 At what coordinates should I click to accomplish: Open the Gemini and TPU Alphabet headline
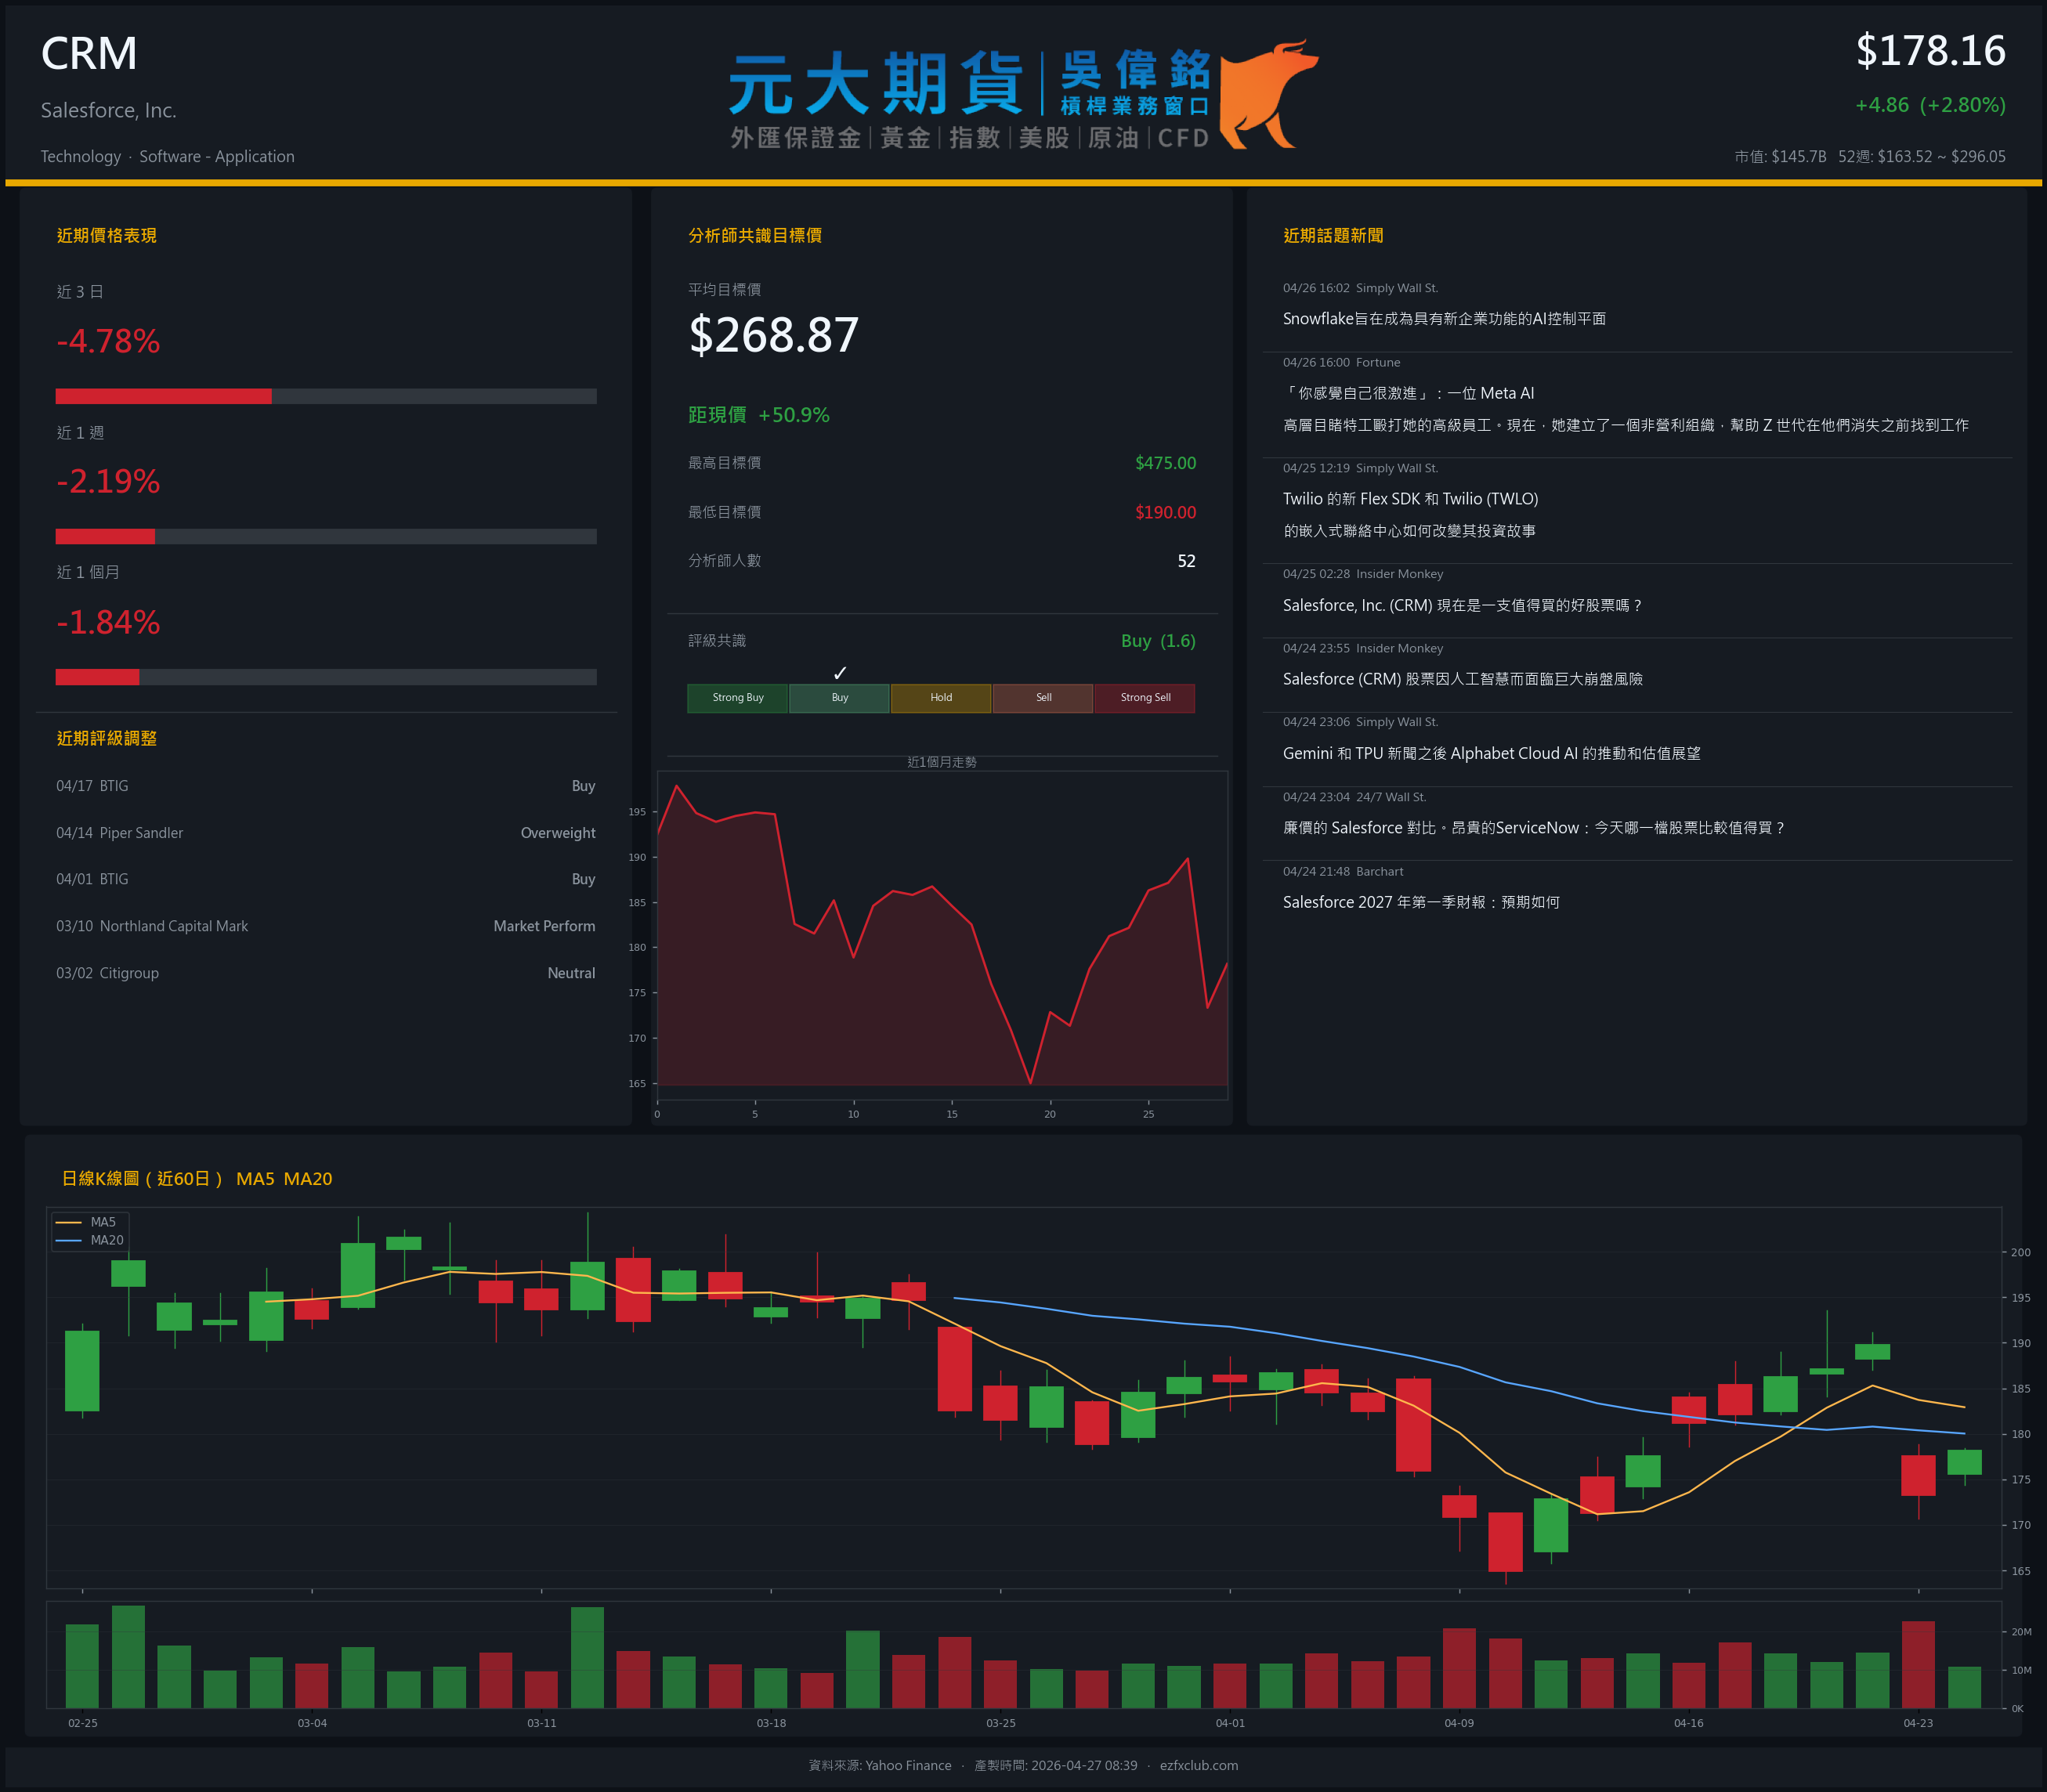click(1492, 753)
